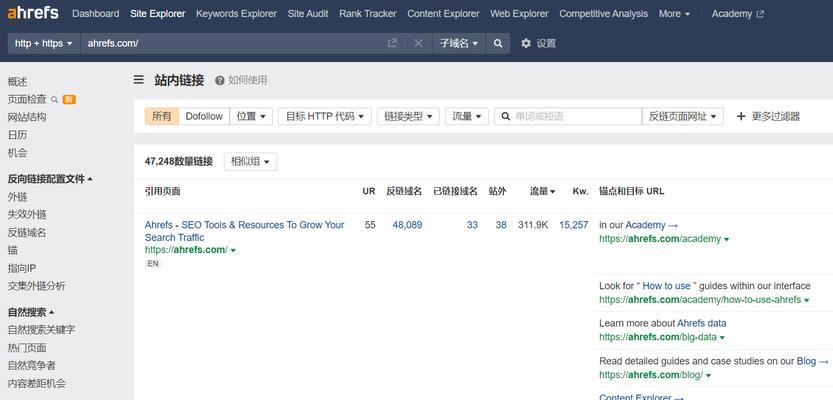Switch to Site Explorer
The height and width of the screenshot is (400, 833).
click(x=158, y=14)
